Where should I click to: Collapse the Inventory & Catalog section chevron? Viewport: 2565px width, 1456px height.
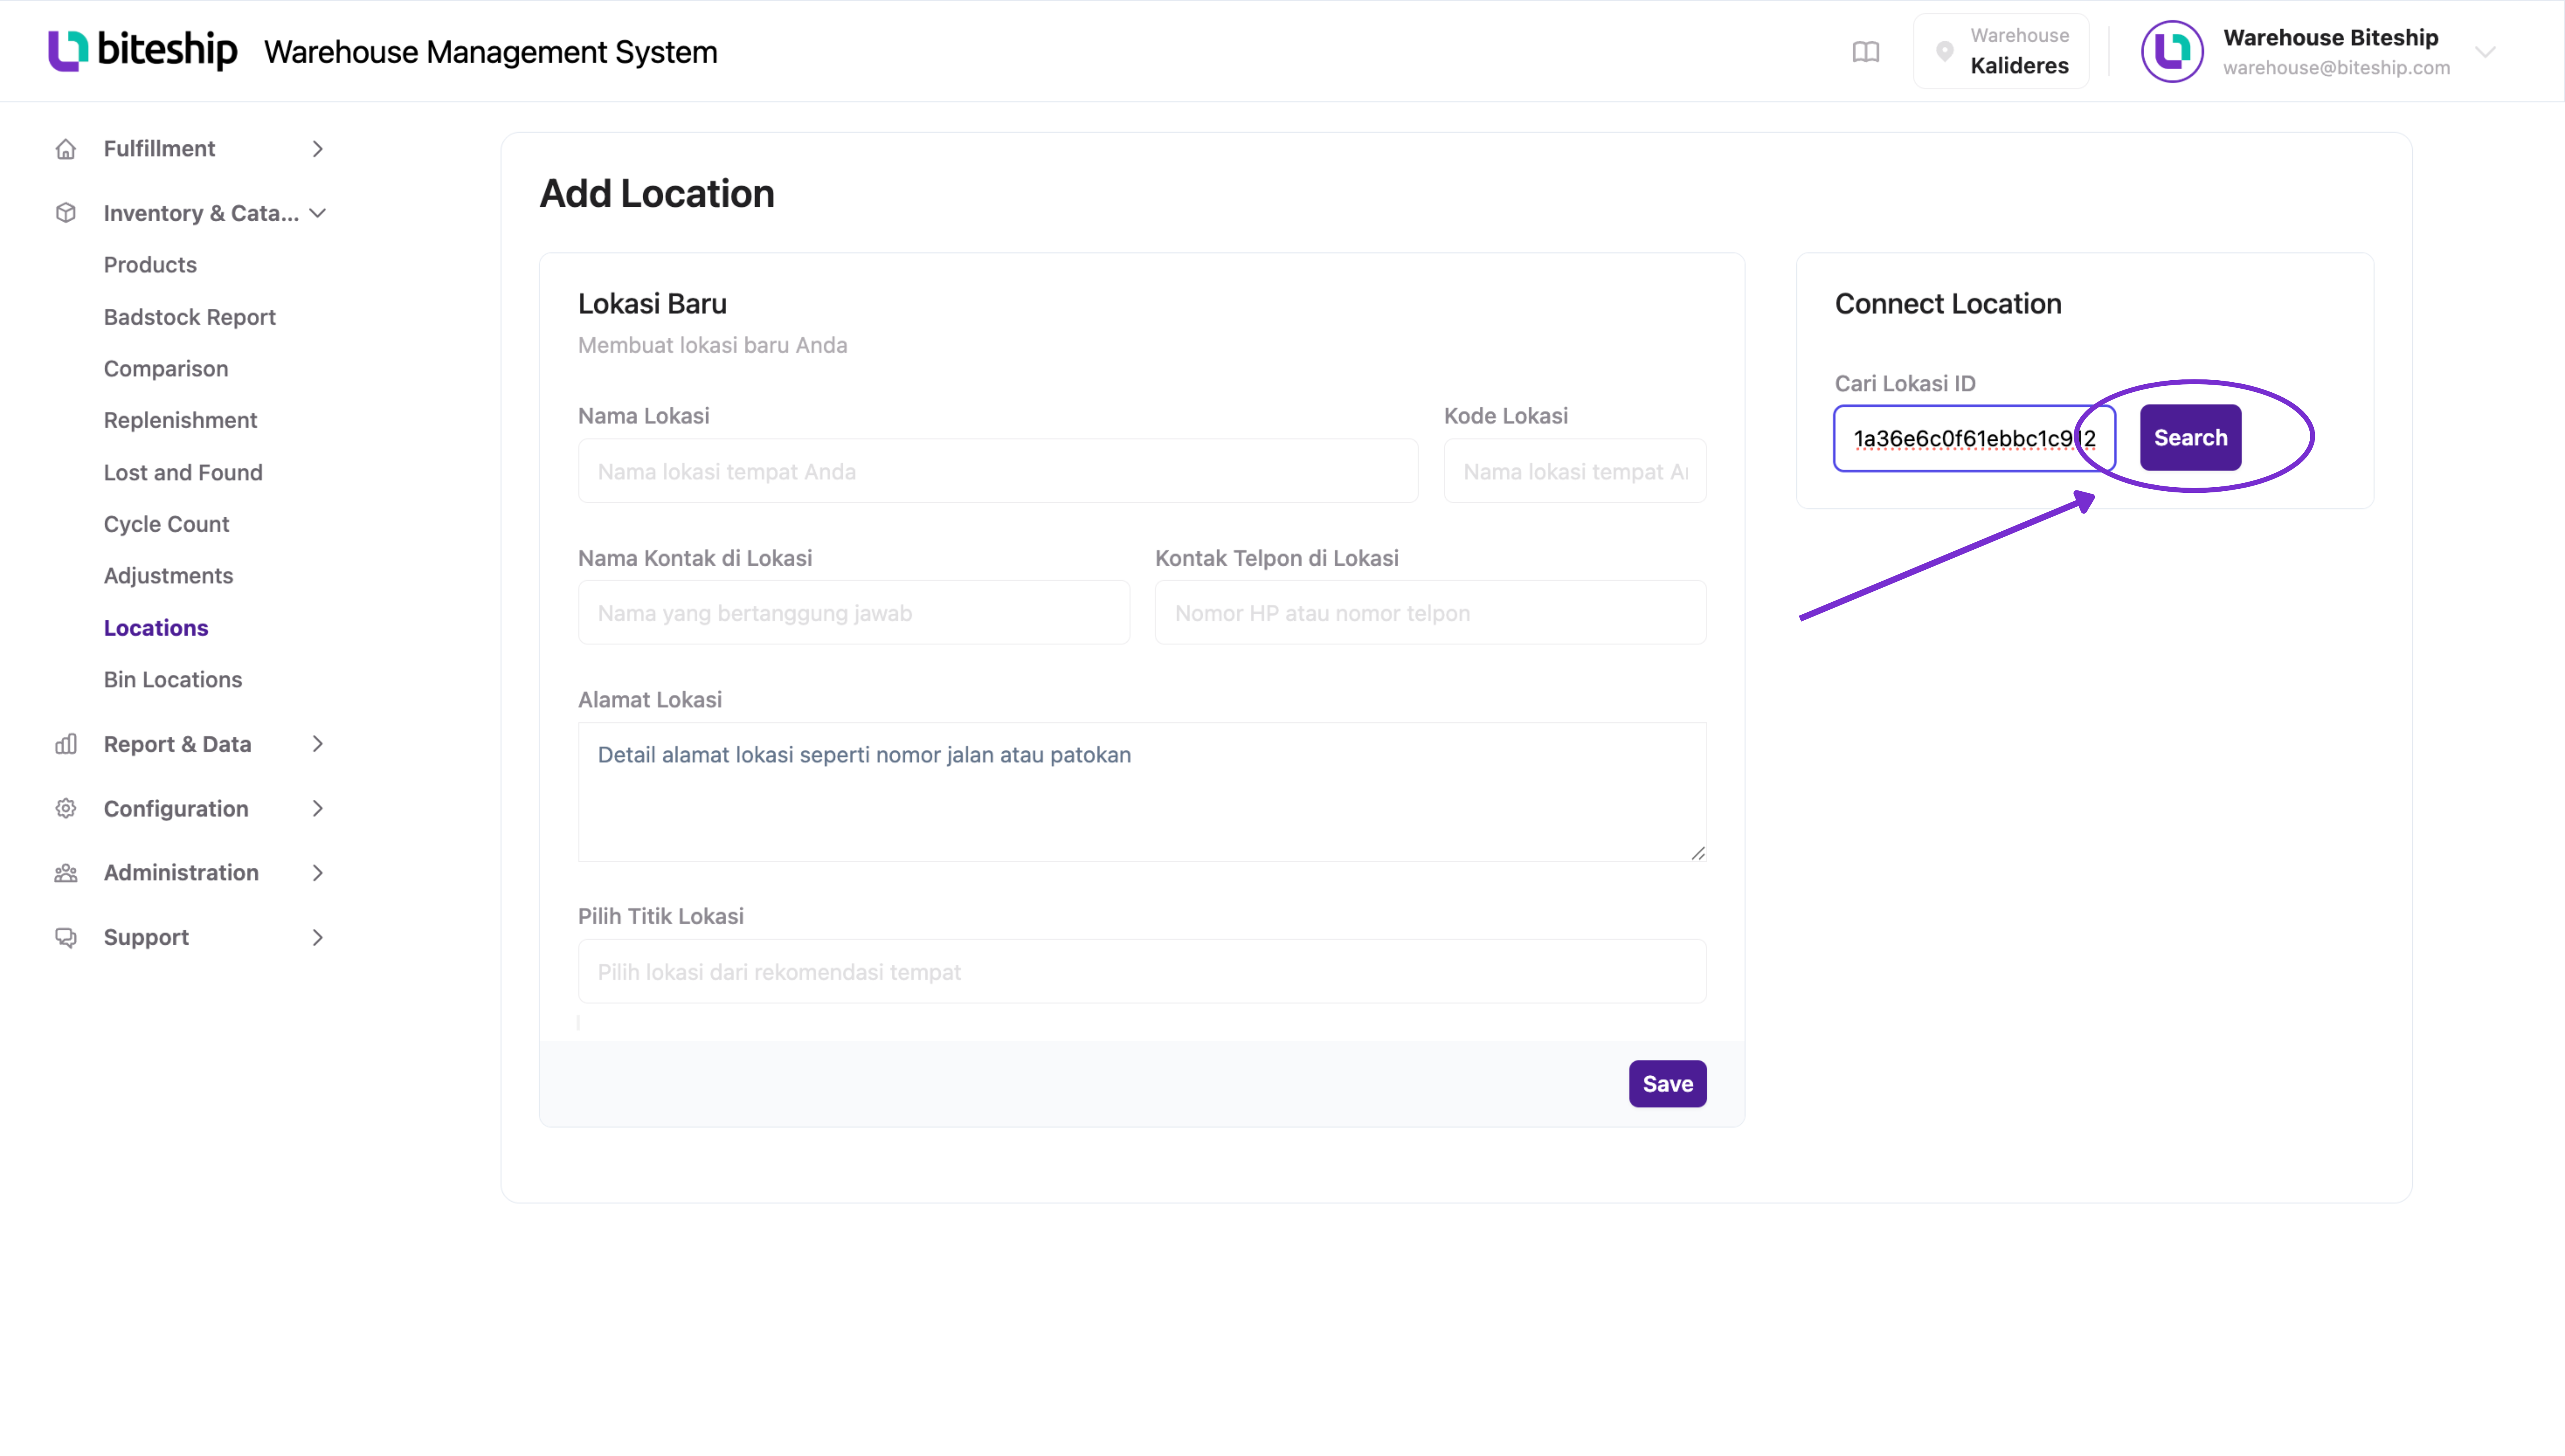[317, 213]
